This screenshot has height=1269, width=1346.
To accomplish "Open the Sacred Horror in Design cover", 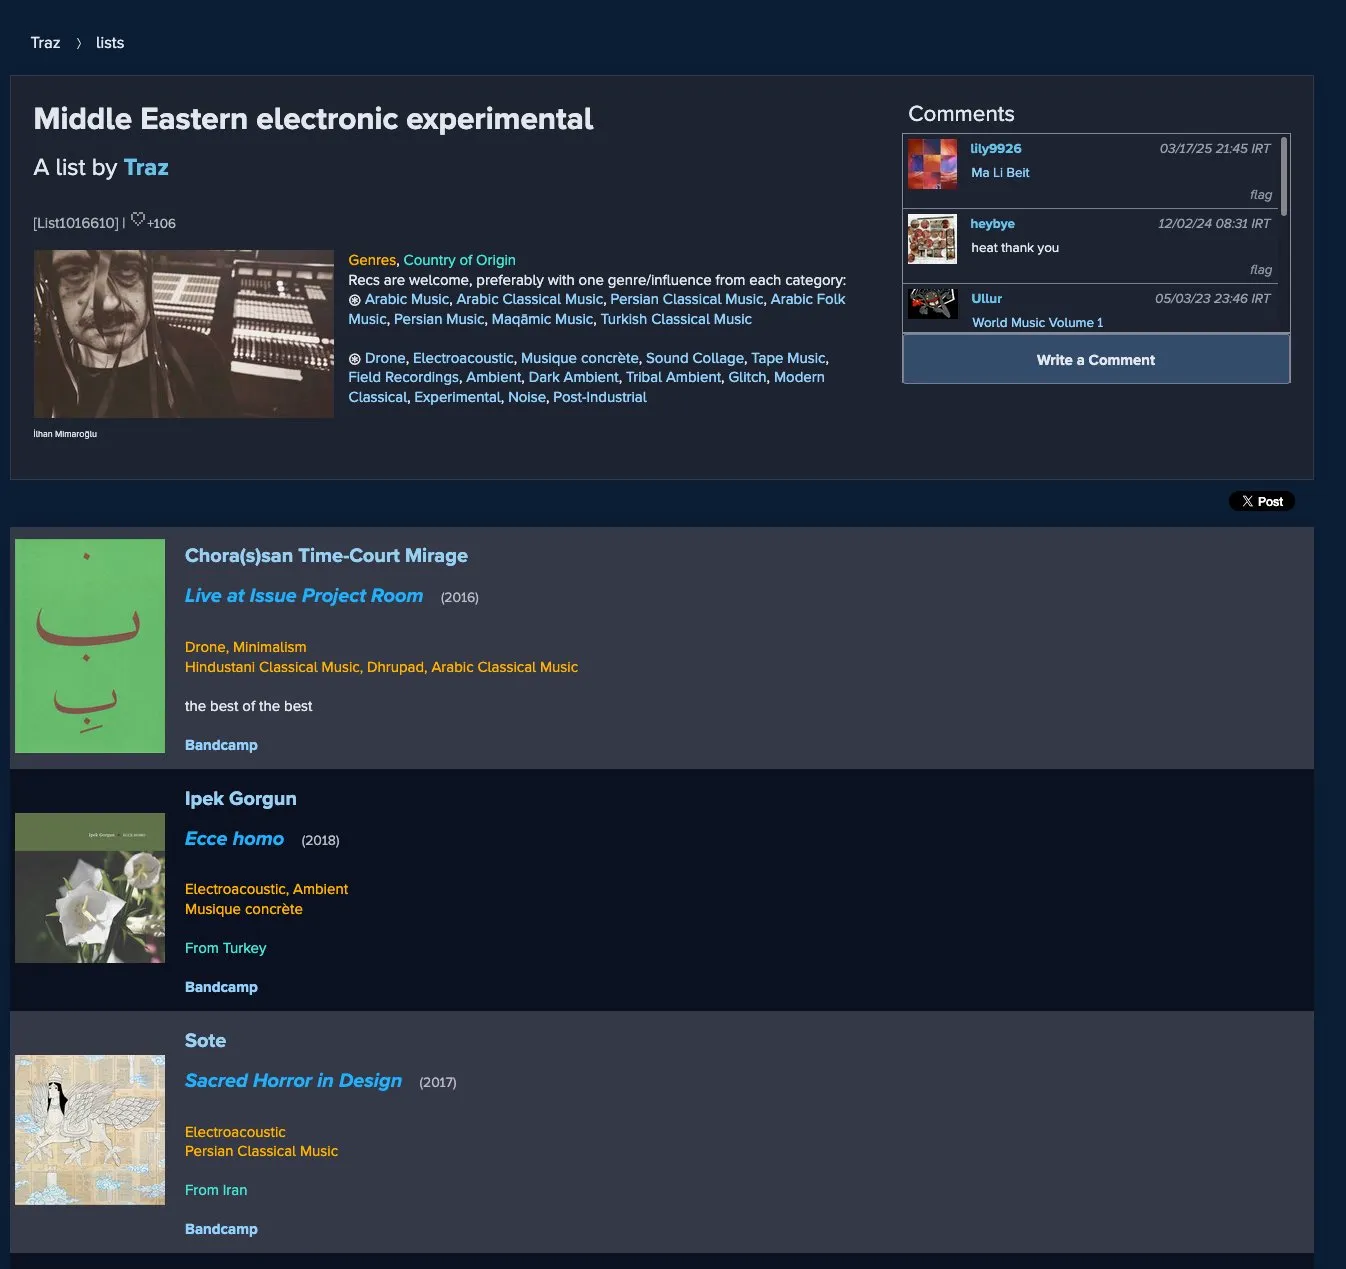I will click(x=90, y=1130).
